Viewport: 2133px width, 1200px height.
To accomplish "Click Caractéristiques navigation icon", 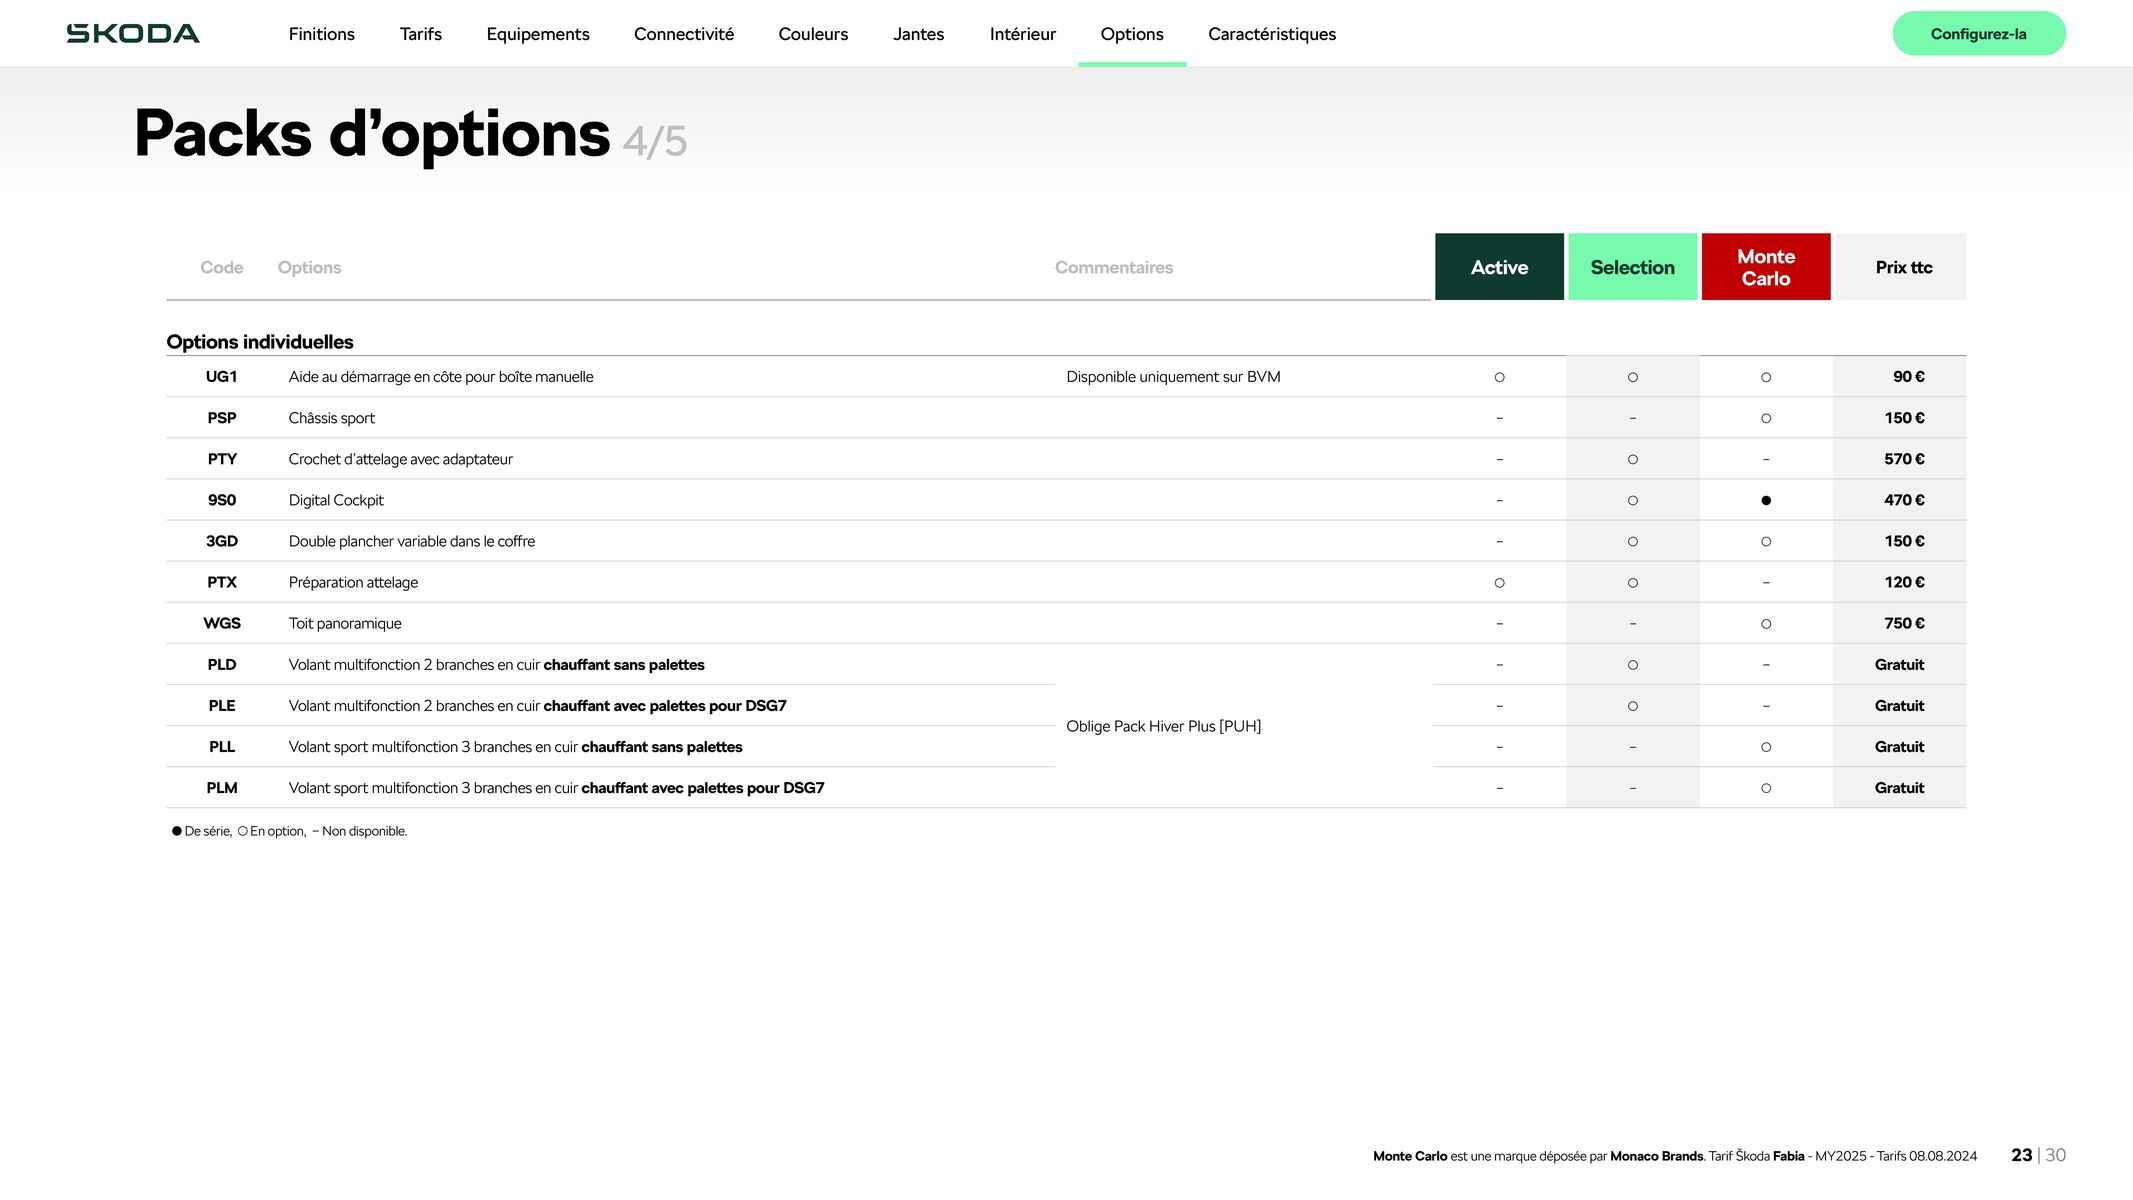I will 1272,34.
